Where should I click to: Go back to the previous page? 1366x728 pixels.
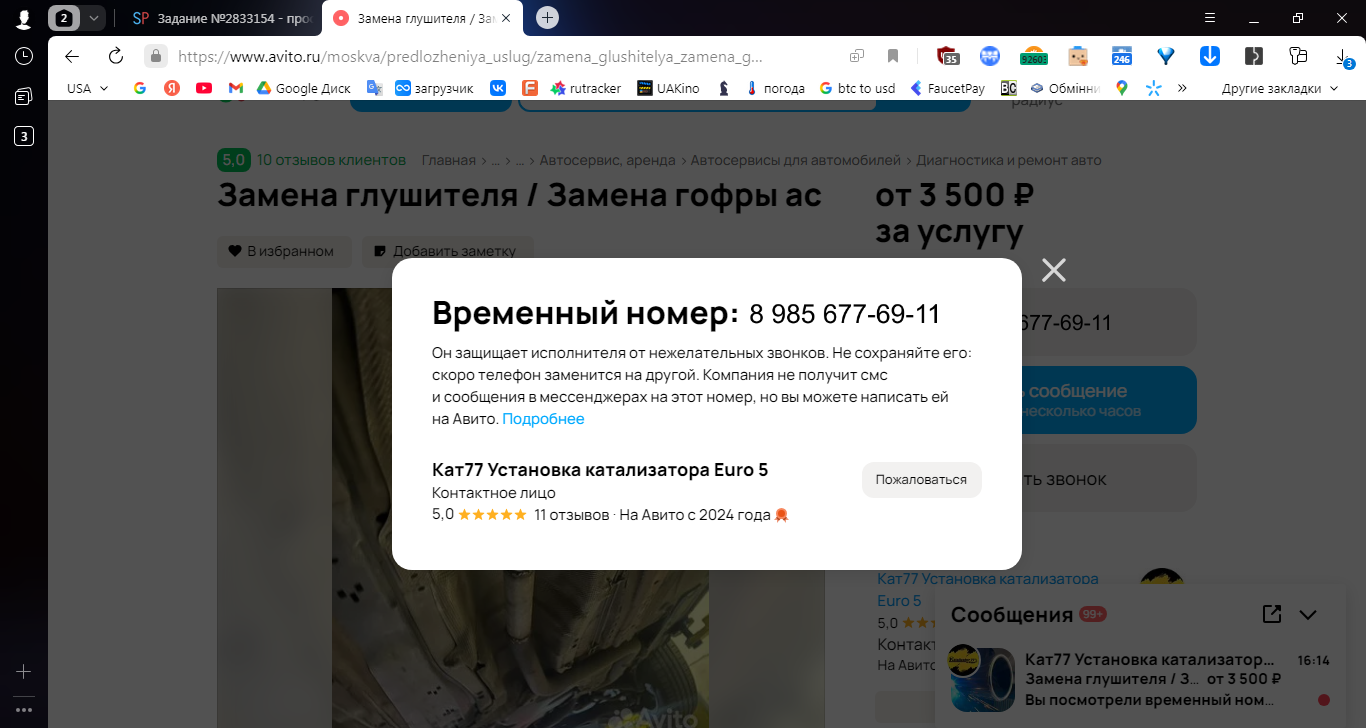[x=72, y=56]
